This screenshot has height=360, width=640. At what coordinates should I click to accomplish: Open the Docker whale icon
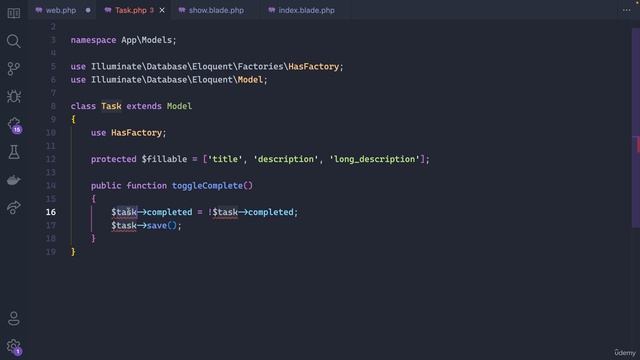(13, 180)
